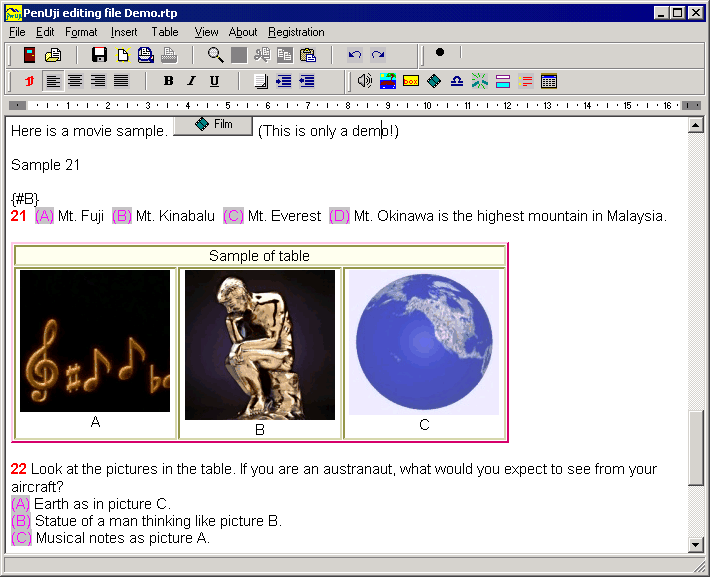Open the Format menu

[x=81, y=32]
